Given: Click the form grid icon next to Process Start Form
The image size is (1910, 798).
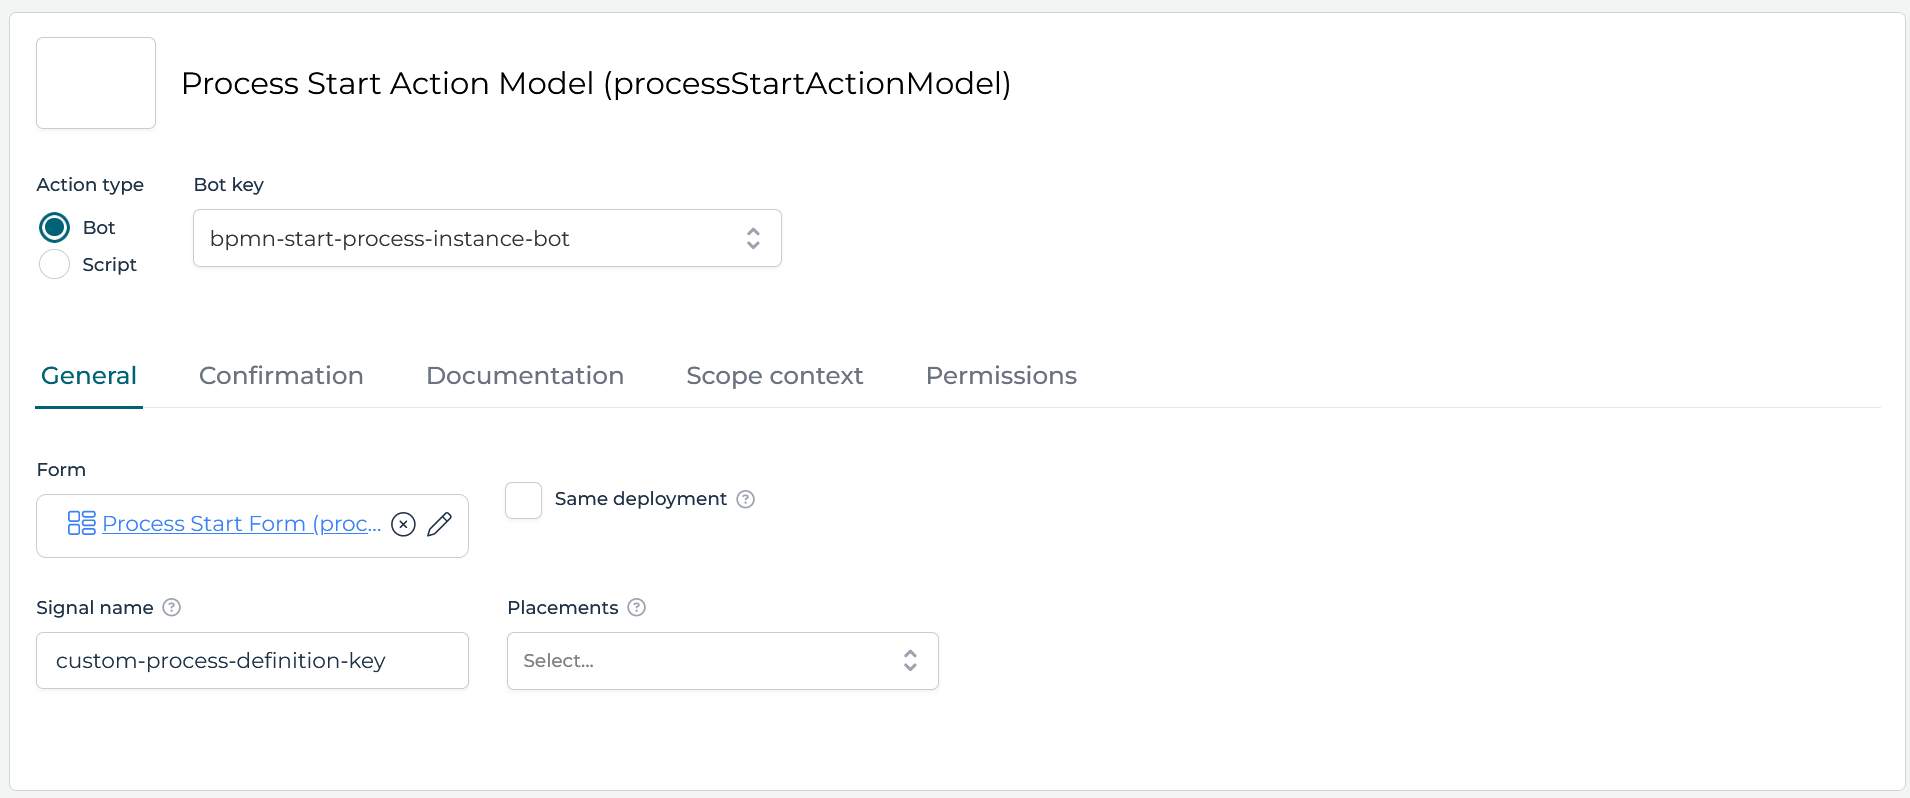Looking at the screenshot, I should 80,522.
